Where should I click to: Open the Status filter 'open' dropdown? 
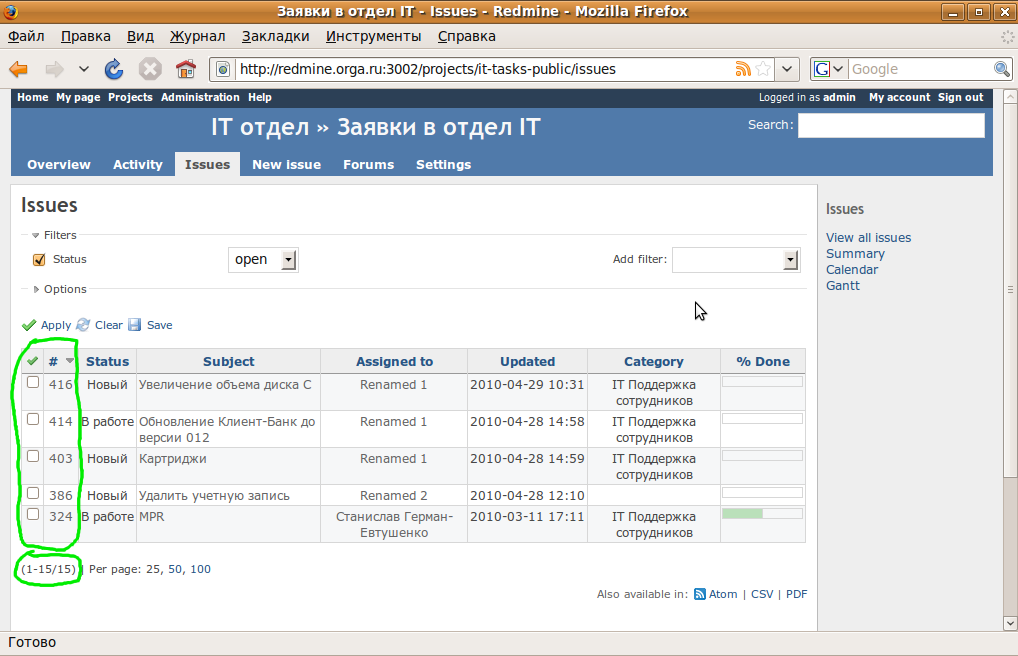(x=263, y=260)
